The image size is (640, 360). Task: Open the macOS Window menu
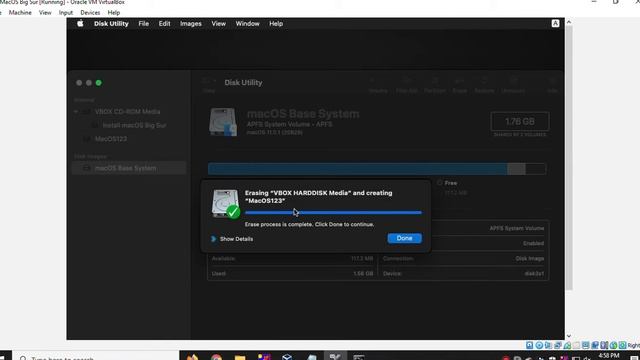coord(247,24)
